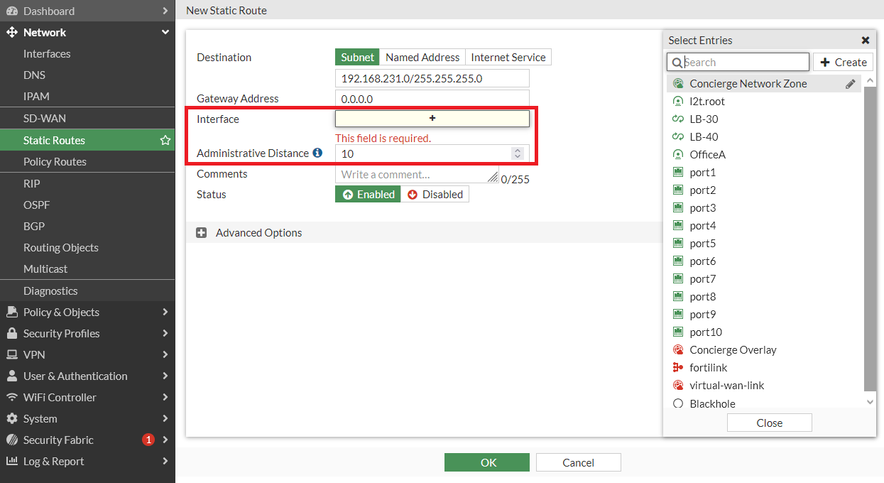The width and height of the screenshot is (884, 483).
Task: Edit Concierge Network Zone via pencil icon
Action: (x=850, y=84)
